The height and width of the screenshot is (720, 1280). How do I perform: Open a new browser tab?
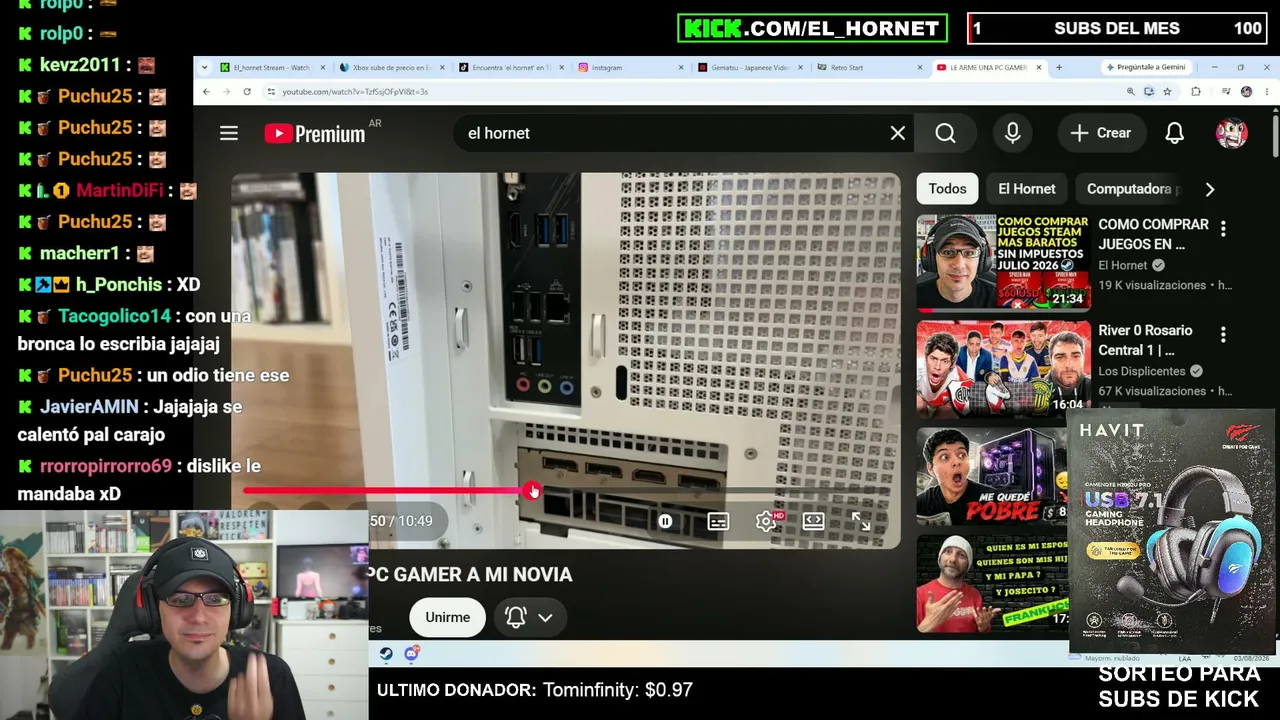pos(1059,68)
